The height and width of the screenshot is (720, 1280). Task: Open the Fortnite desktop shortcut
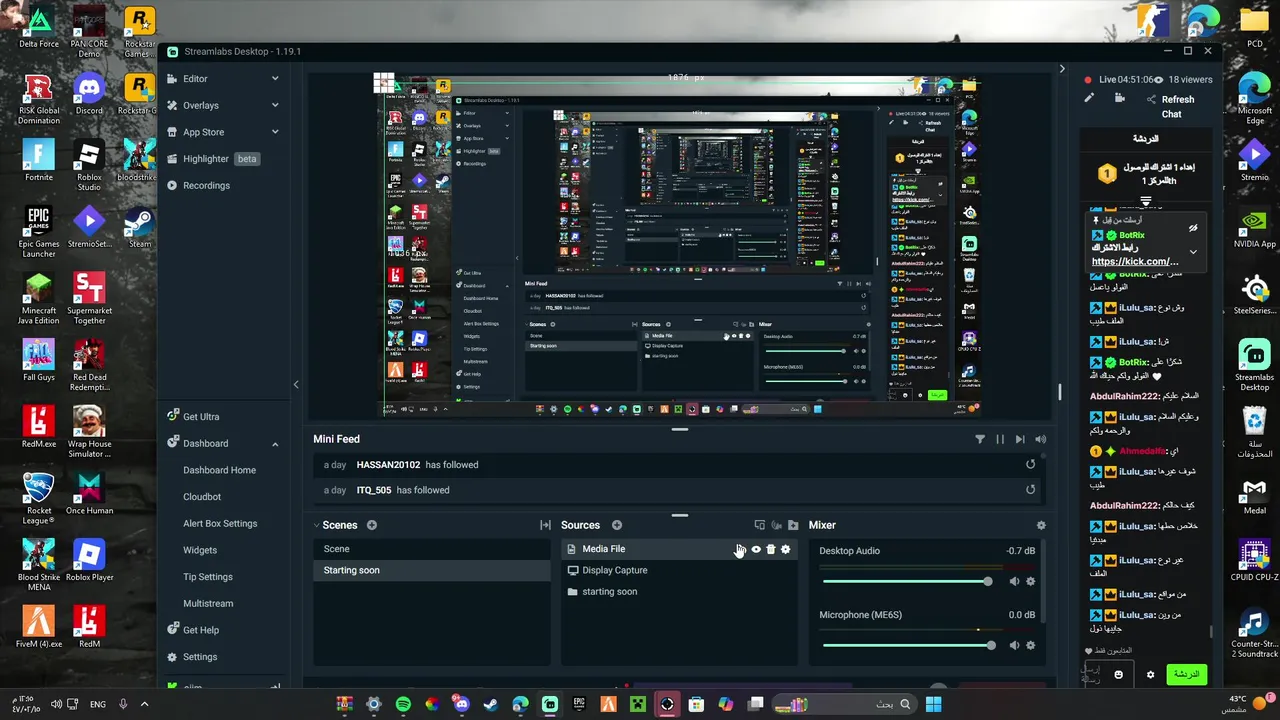[x=39, y=160]
